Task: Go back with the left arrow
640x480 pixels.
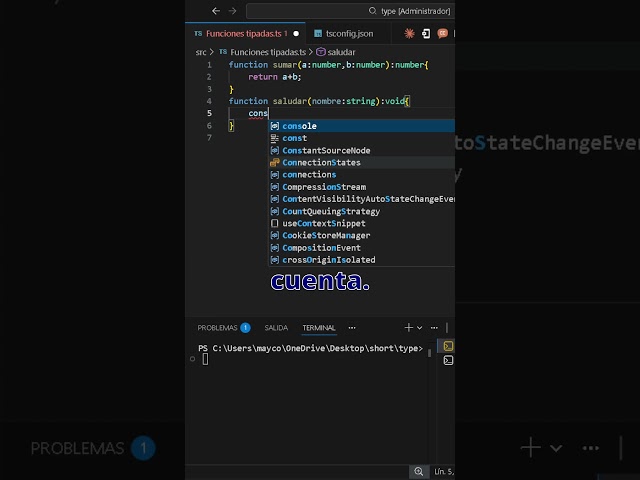Action: [216, 11]
